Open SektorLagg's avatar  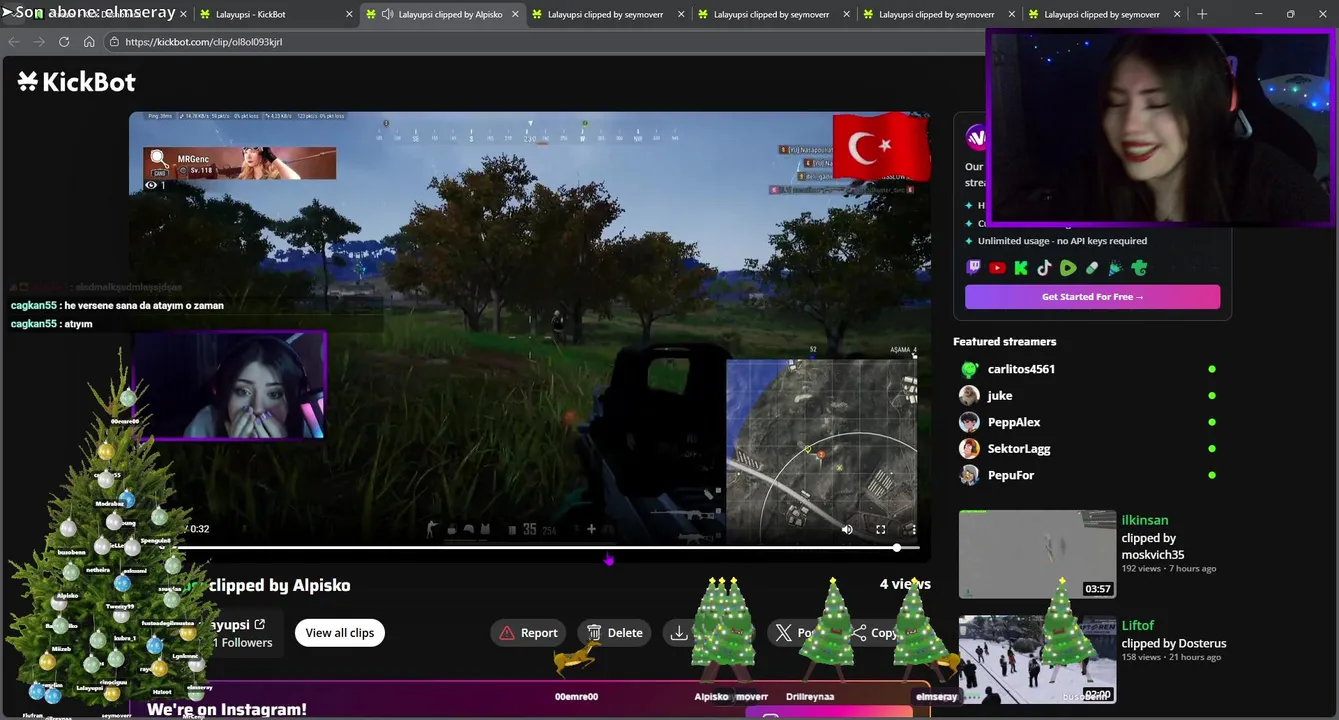pyautogui.click(x=969, y=448)
